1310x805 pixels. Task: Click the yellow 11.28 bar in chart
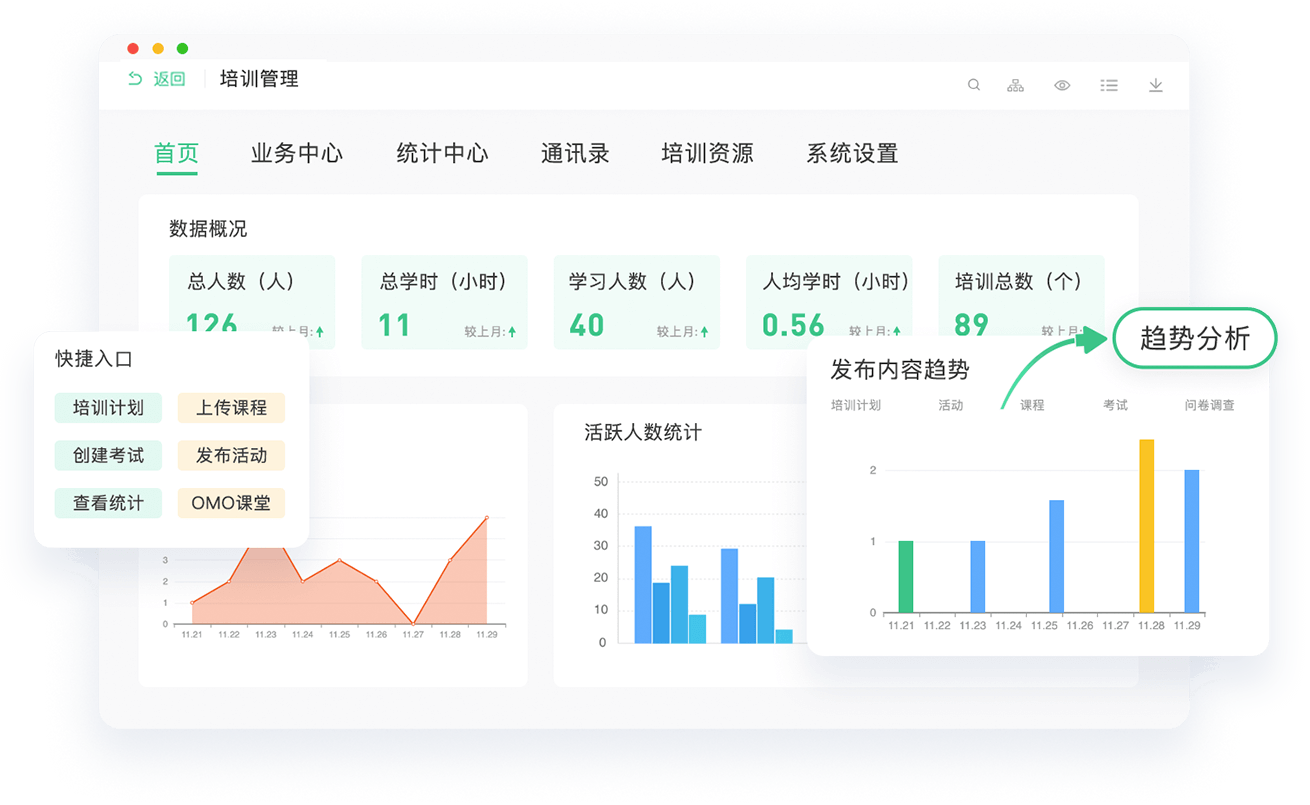pos(1146,526)
